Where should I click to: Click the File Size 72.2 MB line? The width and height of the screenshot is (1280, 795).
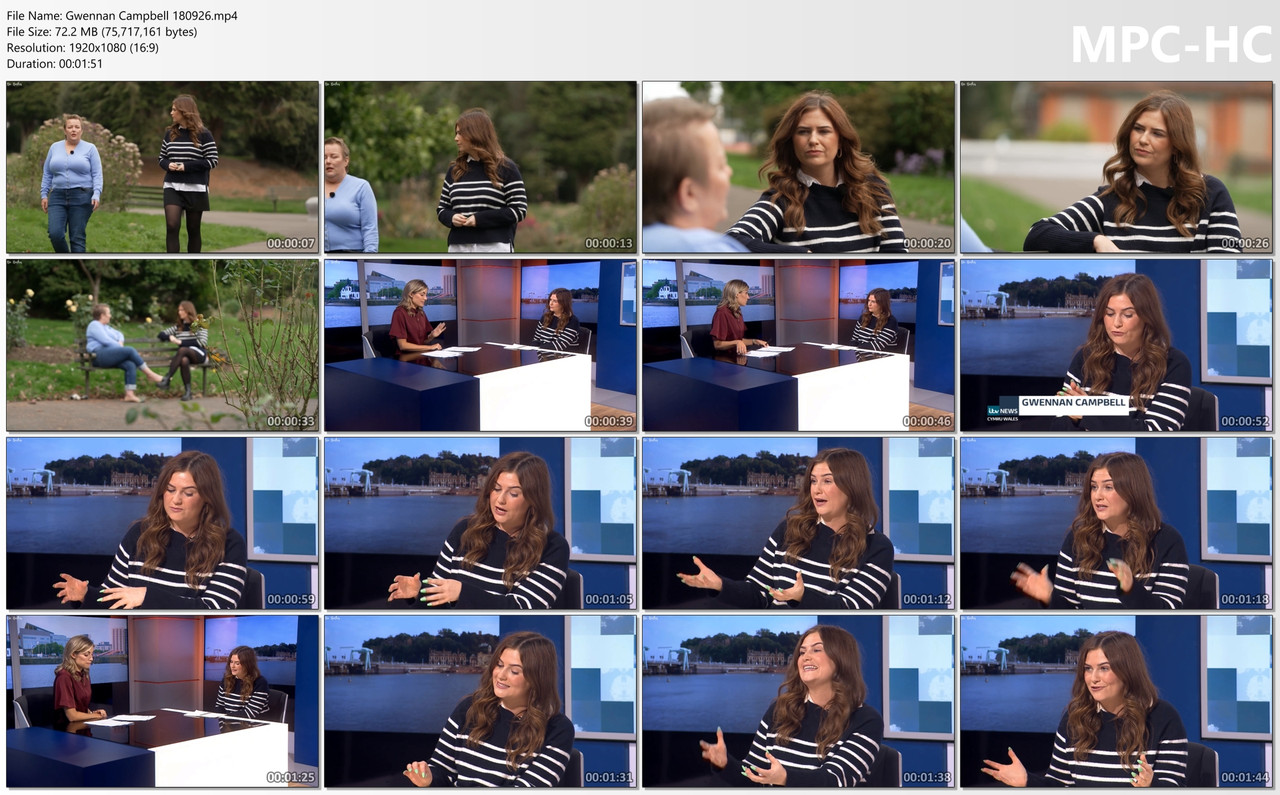(x=102, y=32)
